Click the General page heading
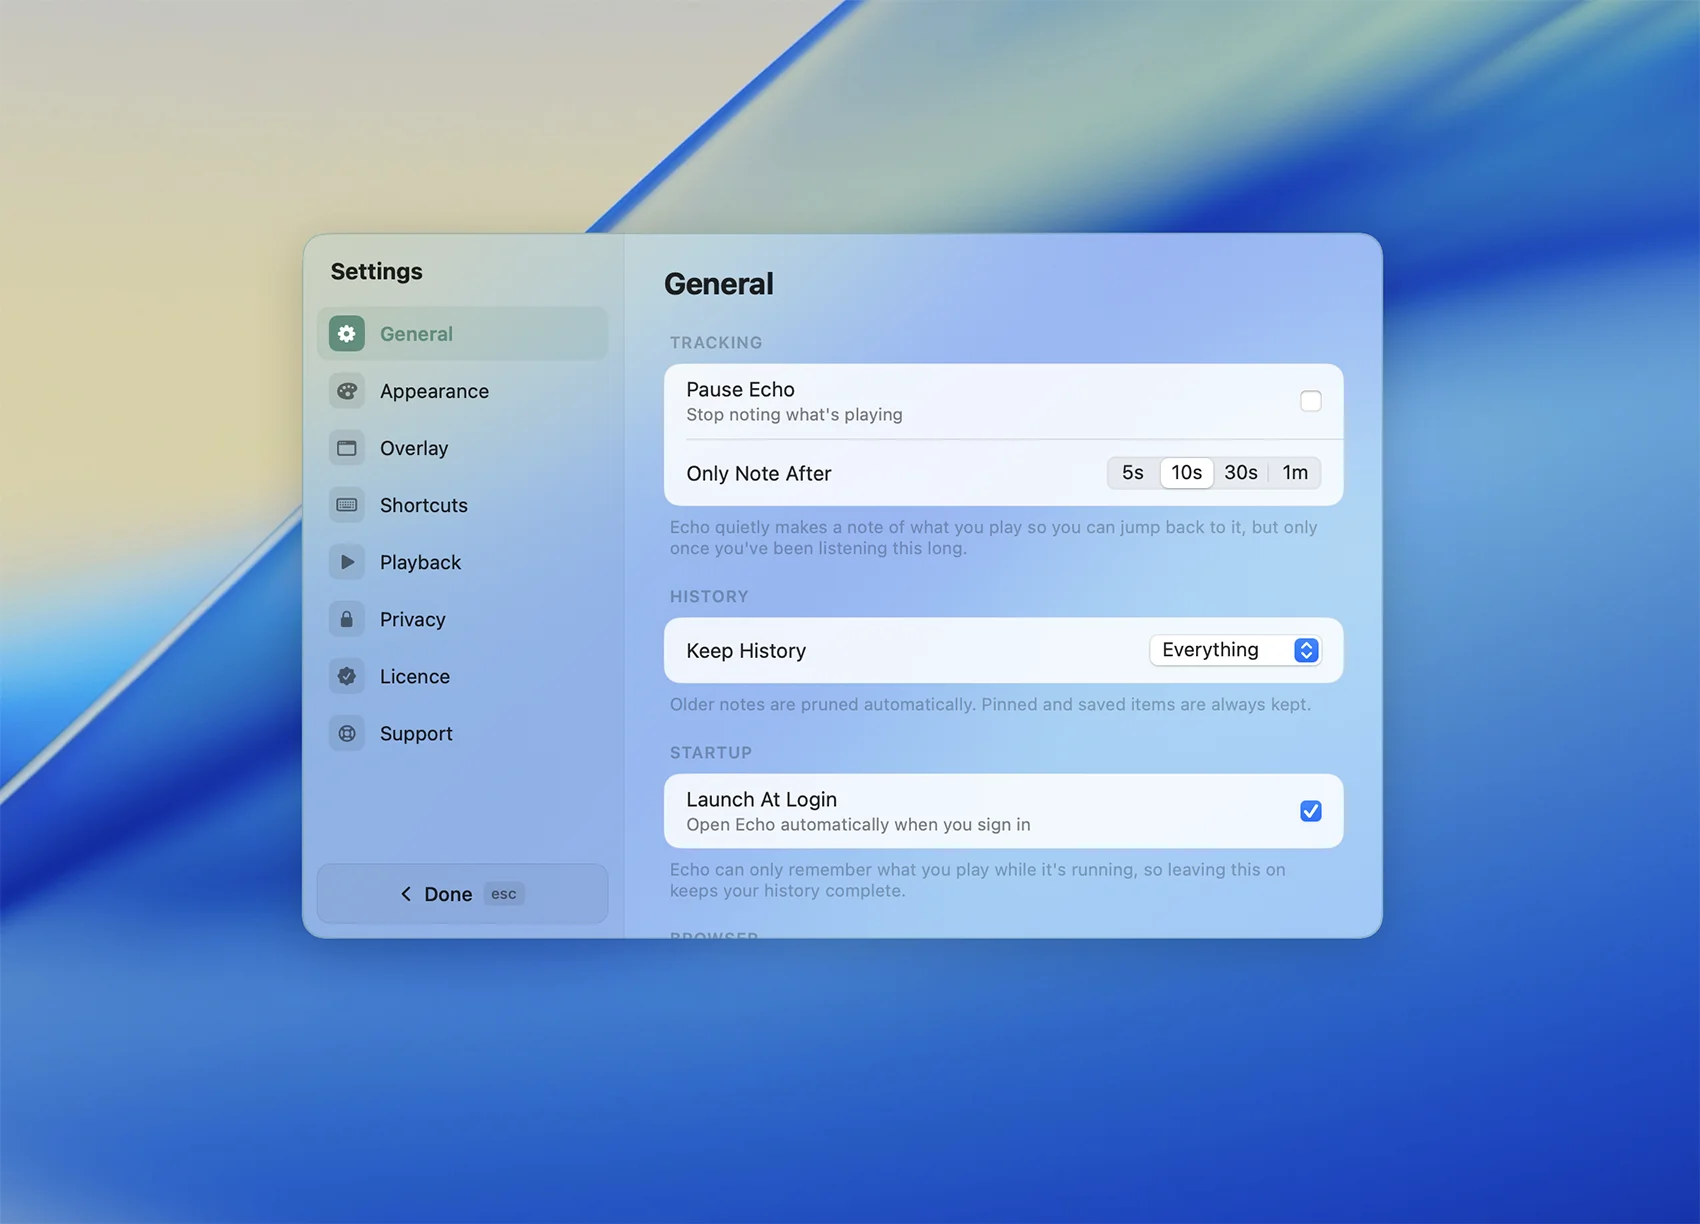 pos(719,284)
